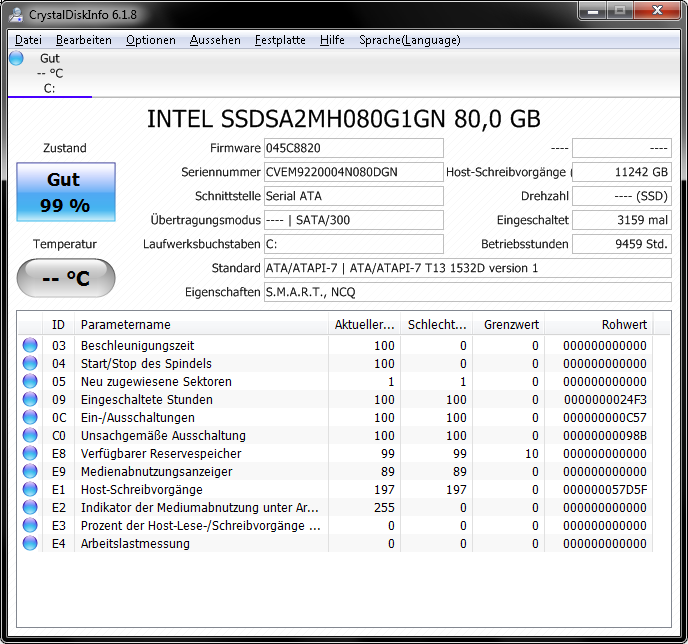Click the Host-Schreibvorgänge value 11242 GB
The image size is (688, 644).
(x=622, y=172)
